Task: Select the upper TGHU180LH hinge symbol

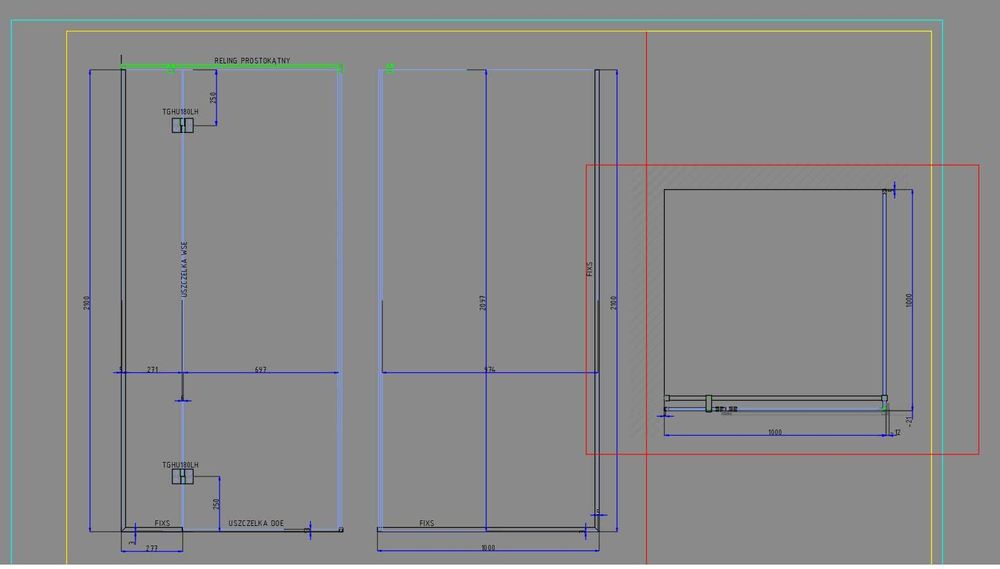Action: tap(182, 125)
